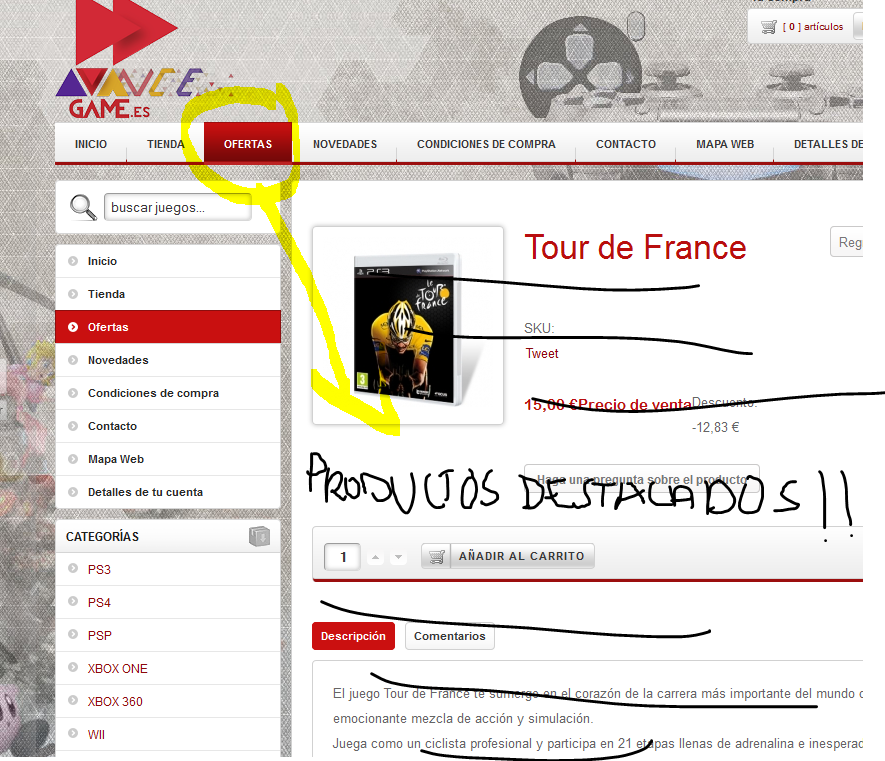Click the Tweet link
885x761 pixels.
(x=542, y=353)
